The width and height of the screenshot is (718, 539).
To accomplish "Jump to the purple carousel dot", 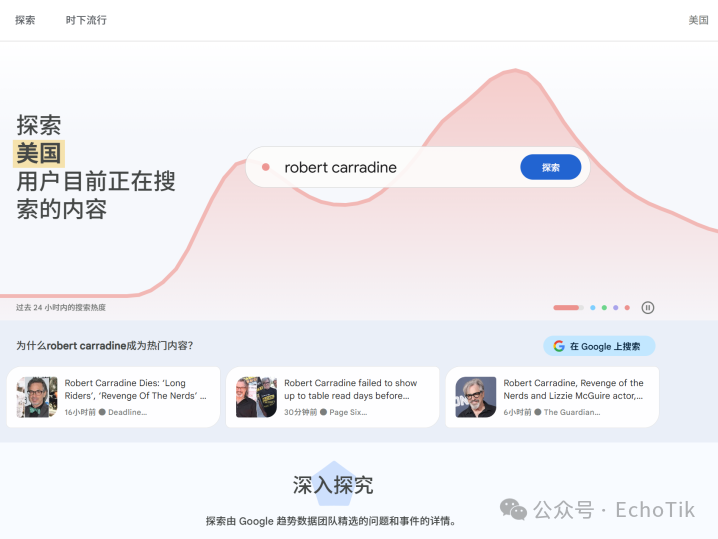I will pos(615,308).
